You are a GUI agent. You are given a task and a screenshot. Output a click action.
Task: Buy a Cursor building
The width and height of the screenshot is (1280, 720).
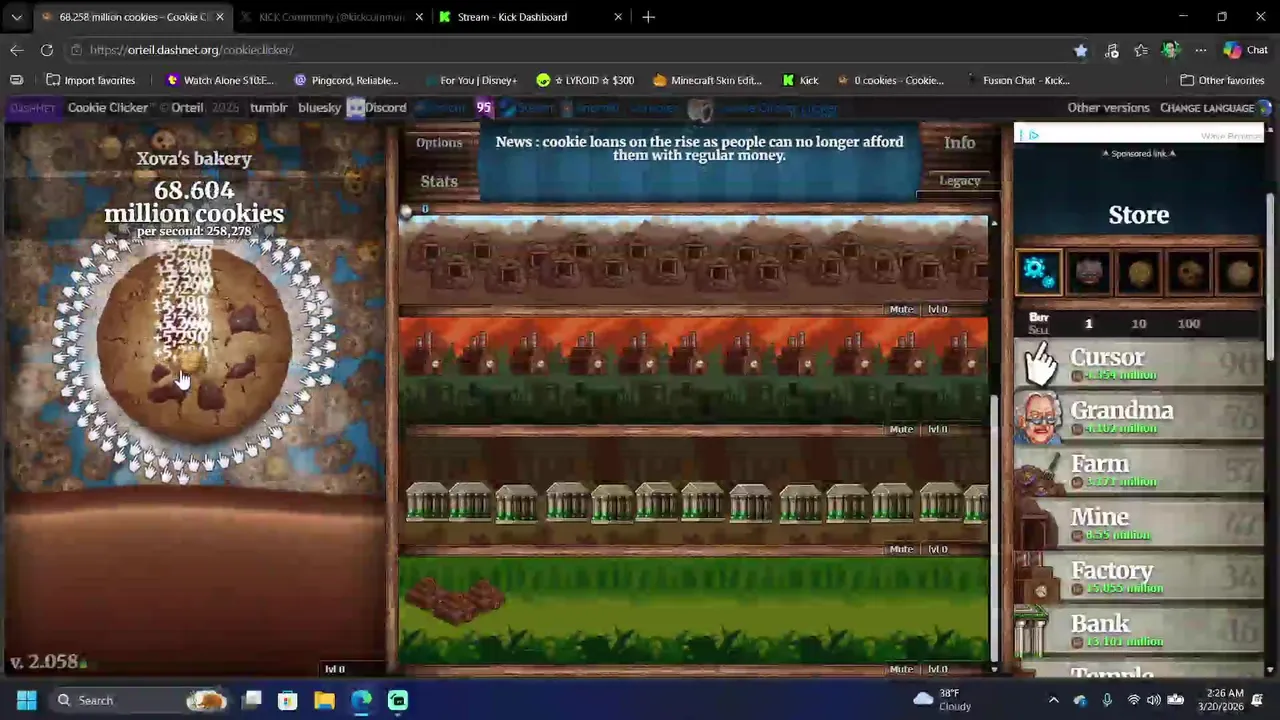[x=1139, y=364]
